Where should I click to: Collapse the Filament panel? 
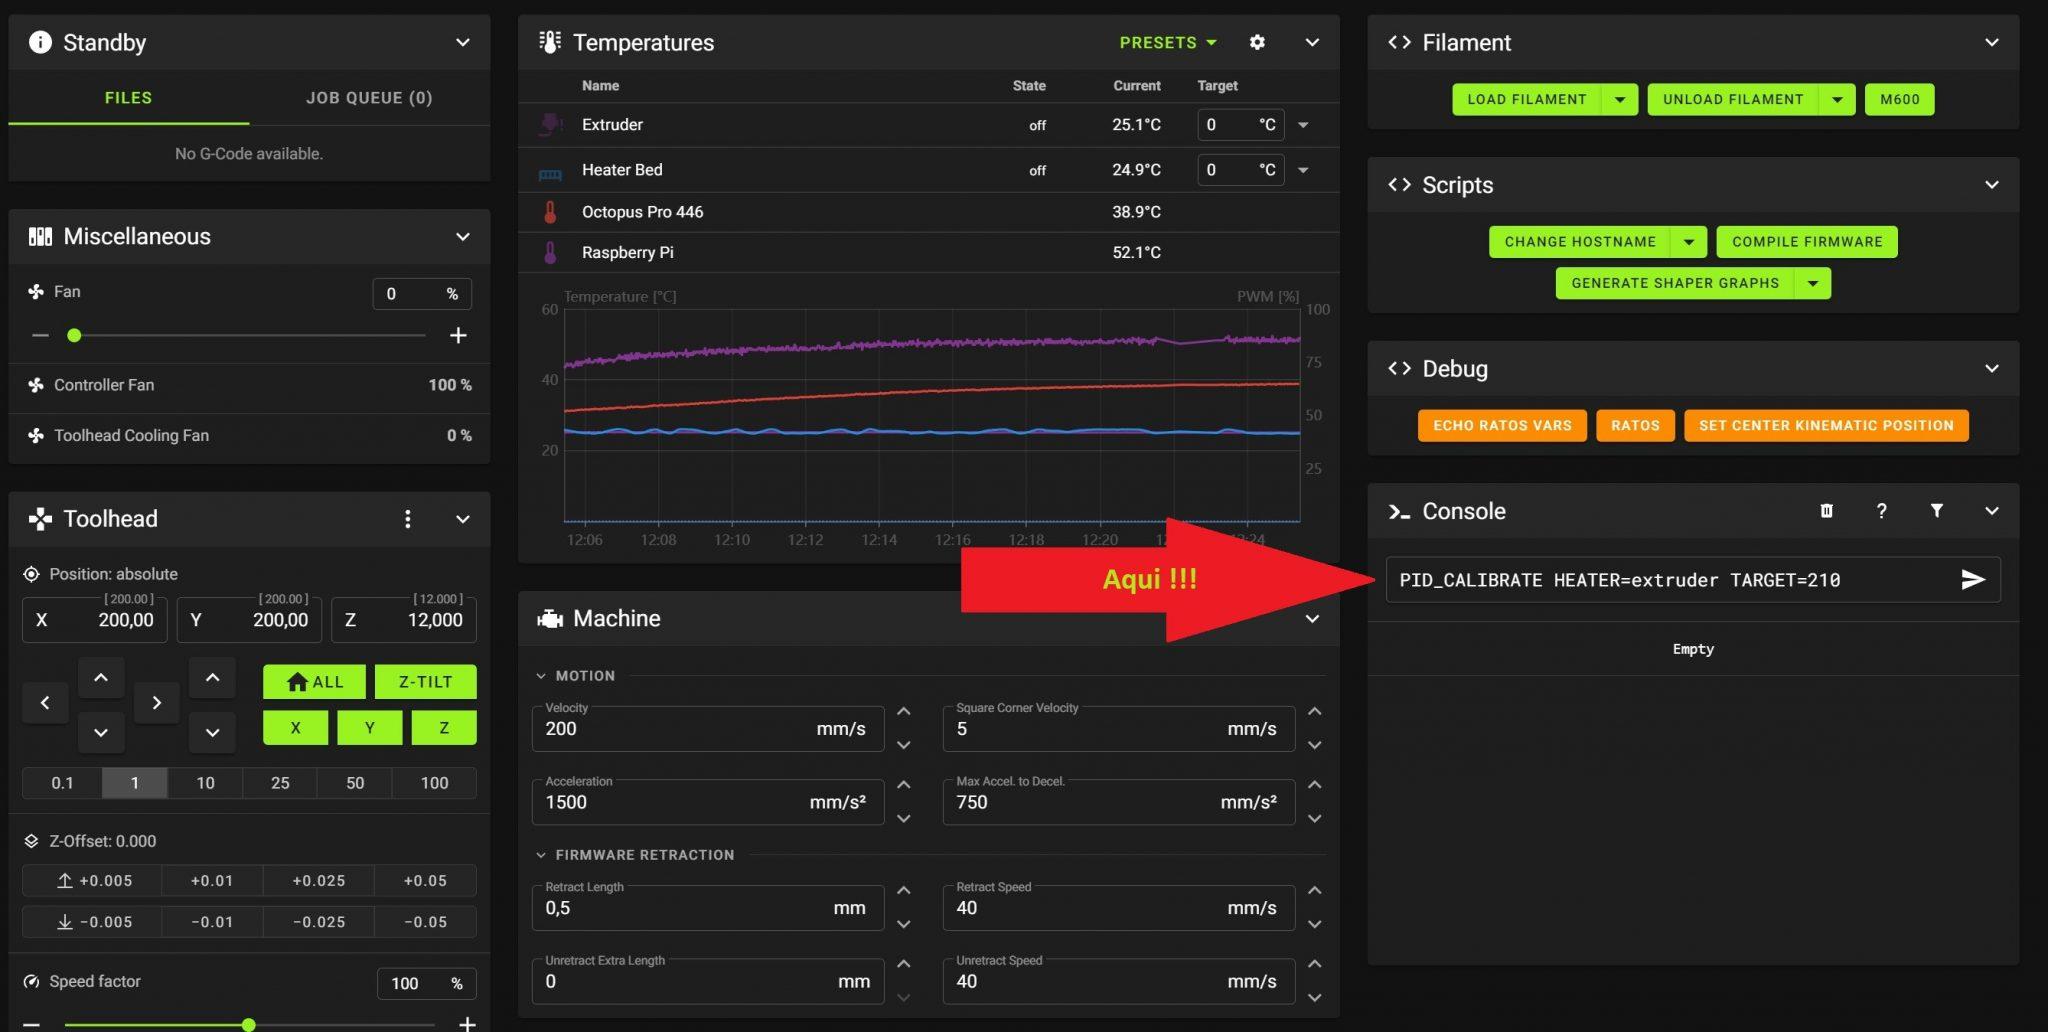point(1990,42)
